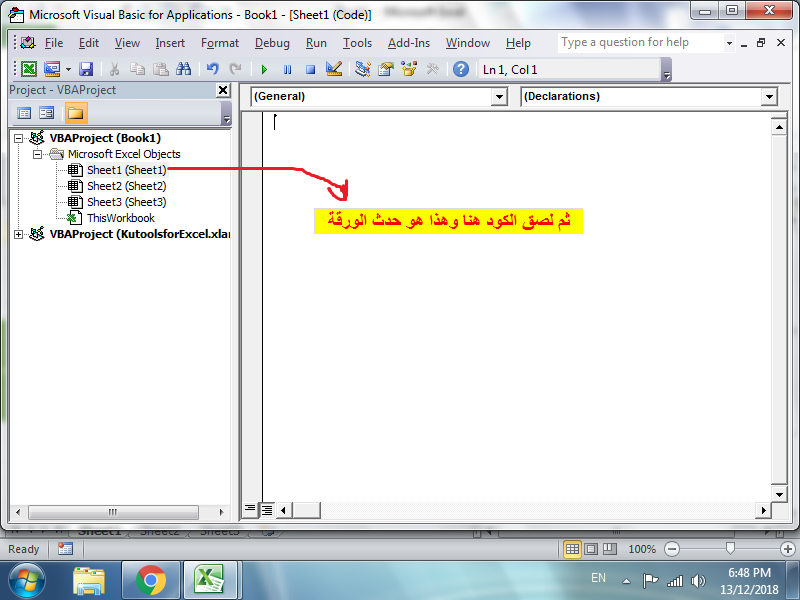Open the (General) object dropdown

499,96
